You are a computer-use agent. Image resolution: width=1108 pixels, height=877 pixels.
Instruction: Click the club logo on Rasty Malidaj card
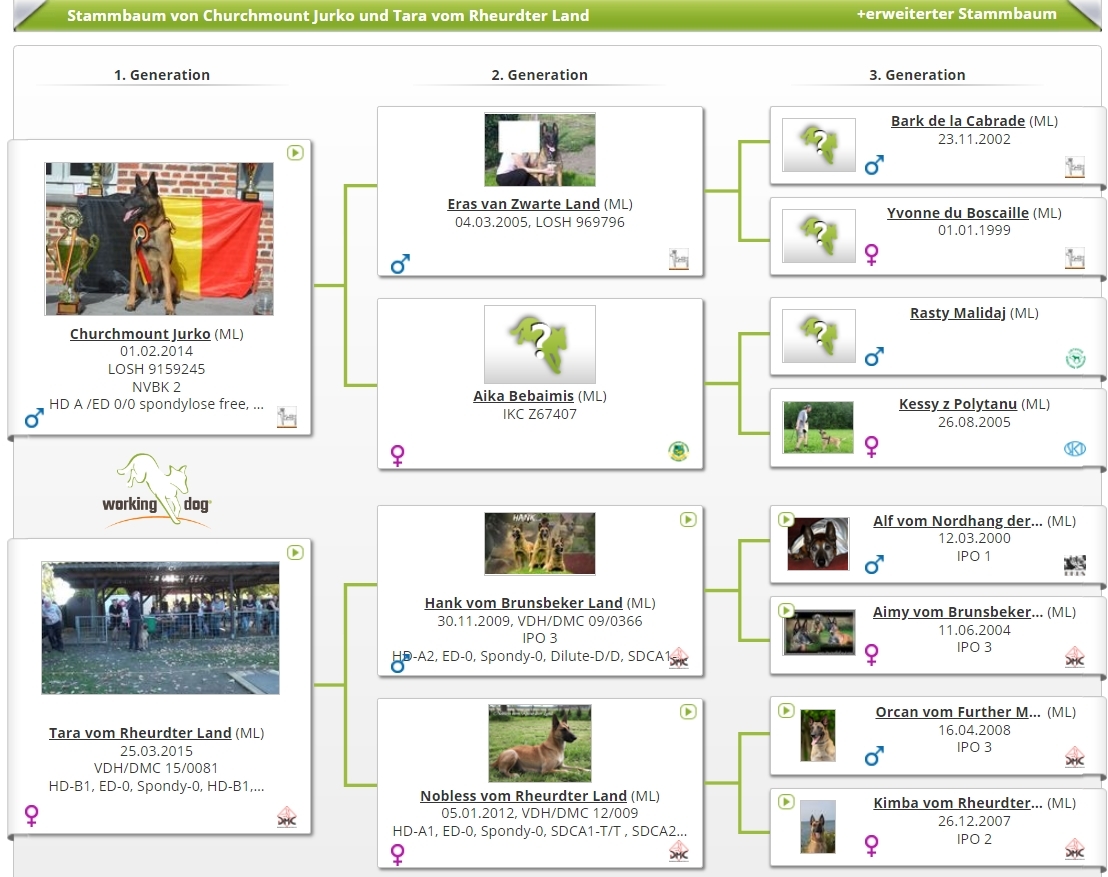tap(1075, 358)
